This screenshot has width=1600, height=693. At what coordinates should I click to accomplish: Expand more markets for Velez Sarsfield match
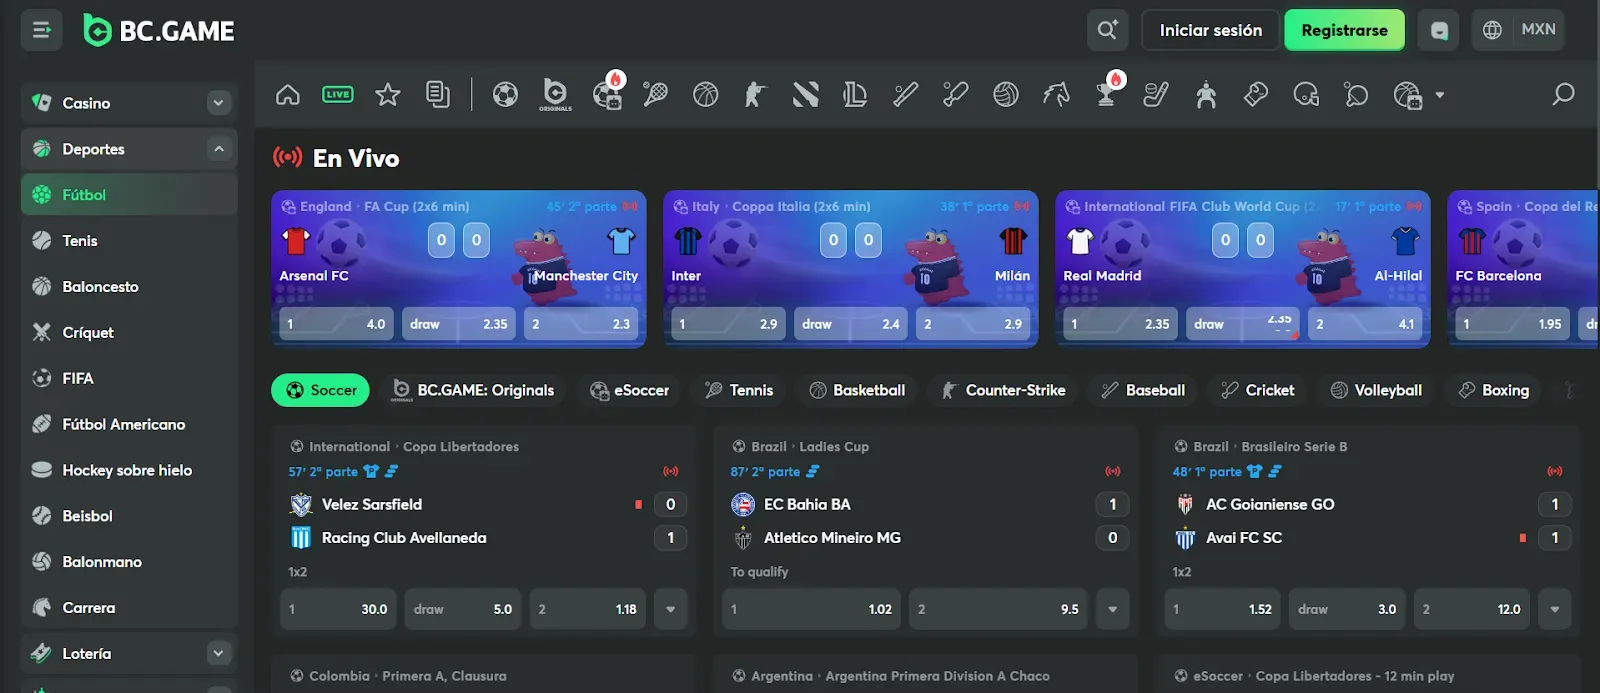[x=670, y=609]
